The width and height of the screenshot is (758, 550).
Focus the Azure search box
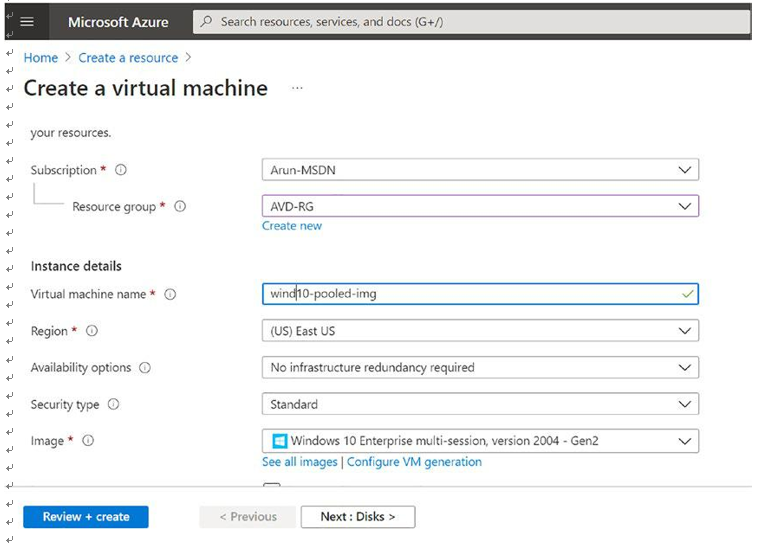(x=471, y=22)
